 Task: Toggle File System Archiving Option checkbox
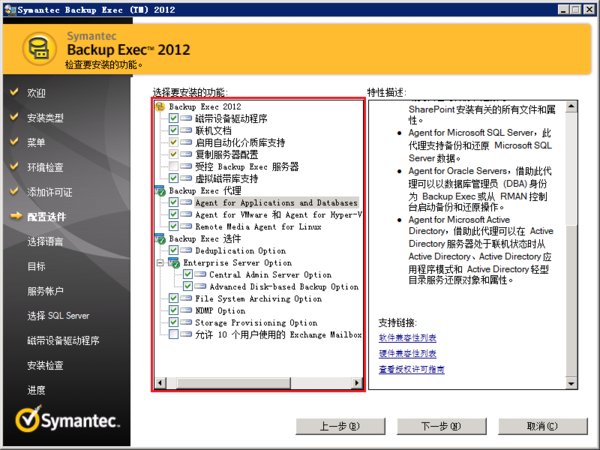[173, 298]
